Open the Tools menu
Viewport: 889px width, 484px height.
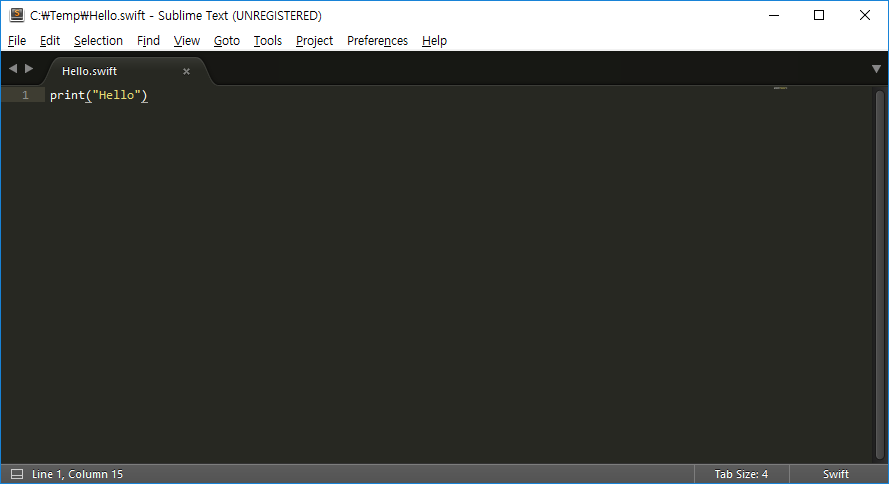[268, 41]
